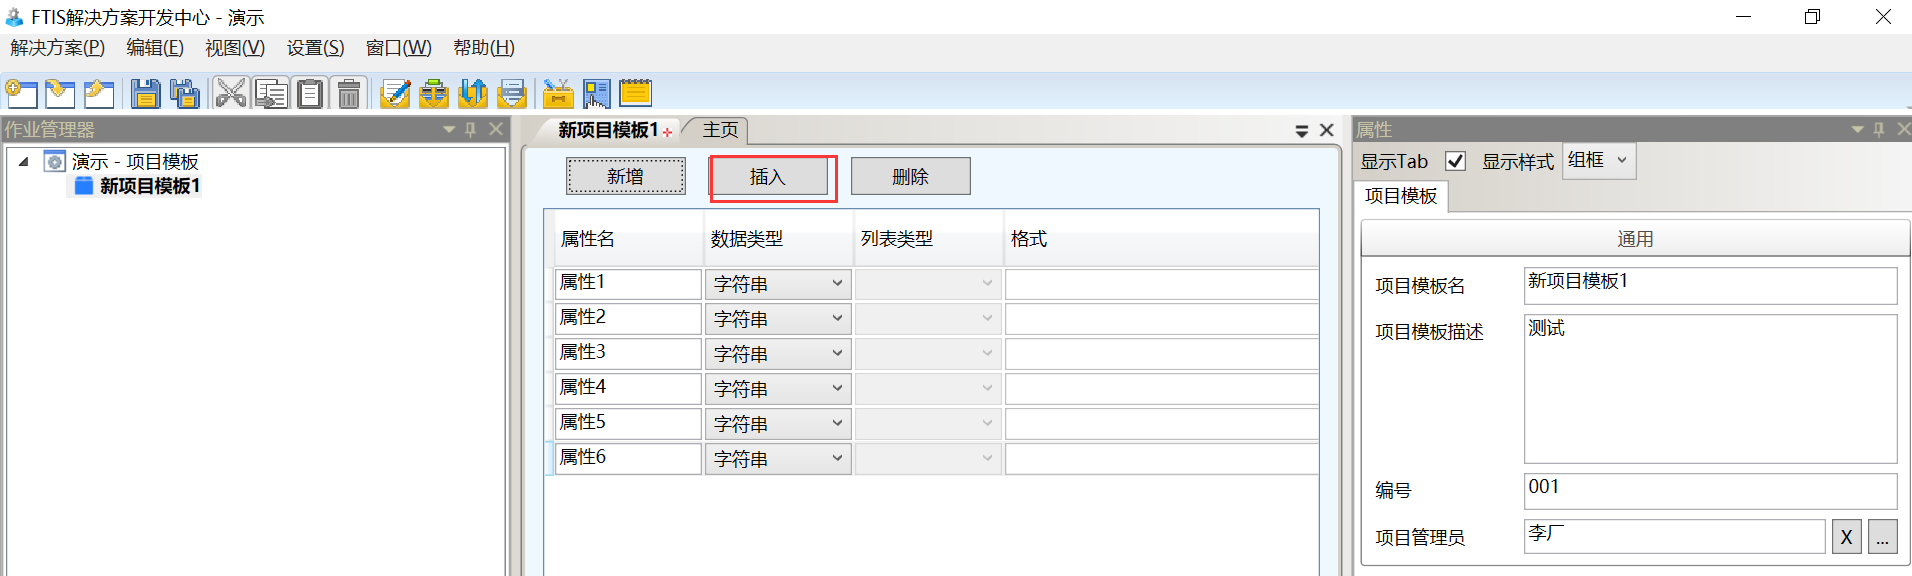Click the save floppy disk icon
This screenshot has height=576, width=1912.
click(x=146, y=94)
